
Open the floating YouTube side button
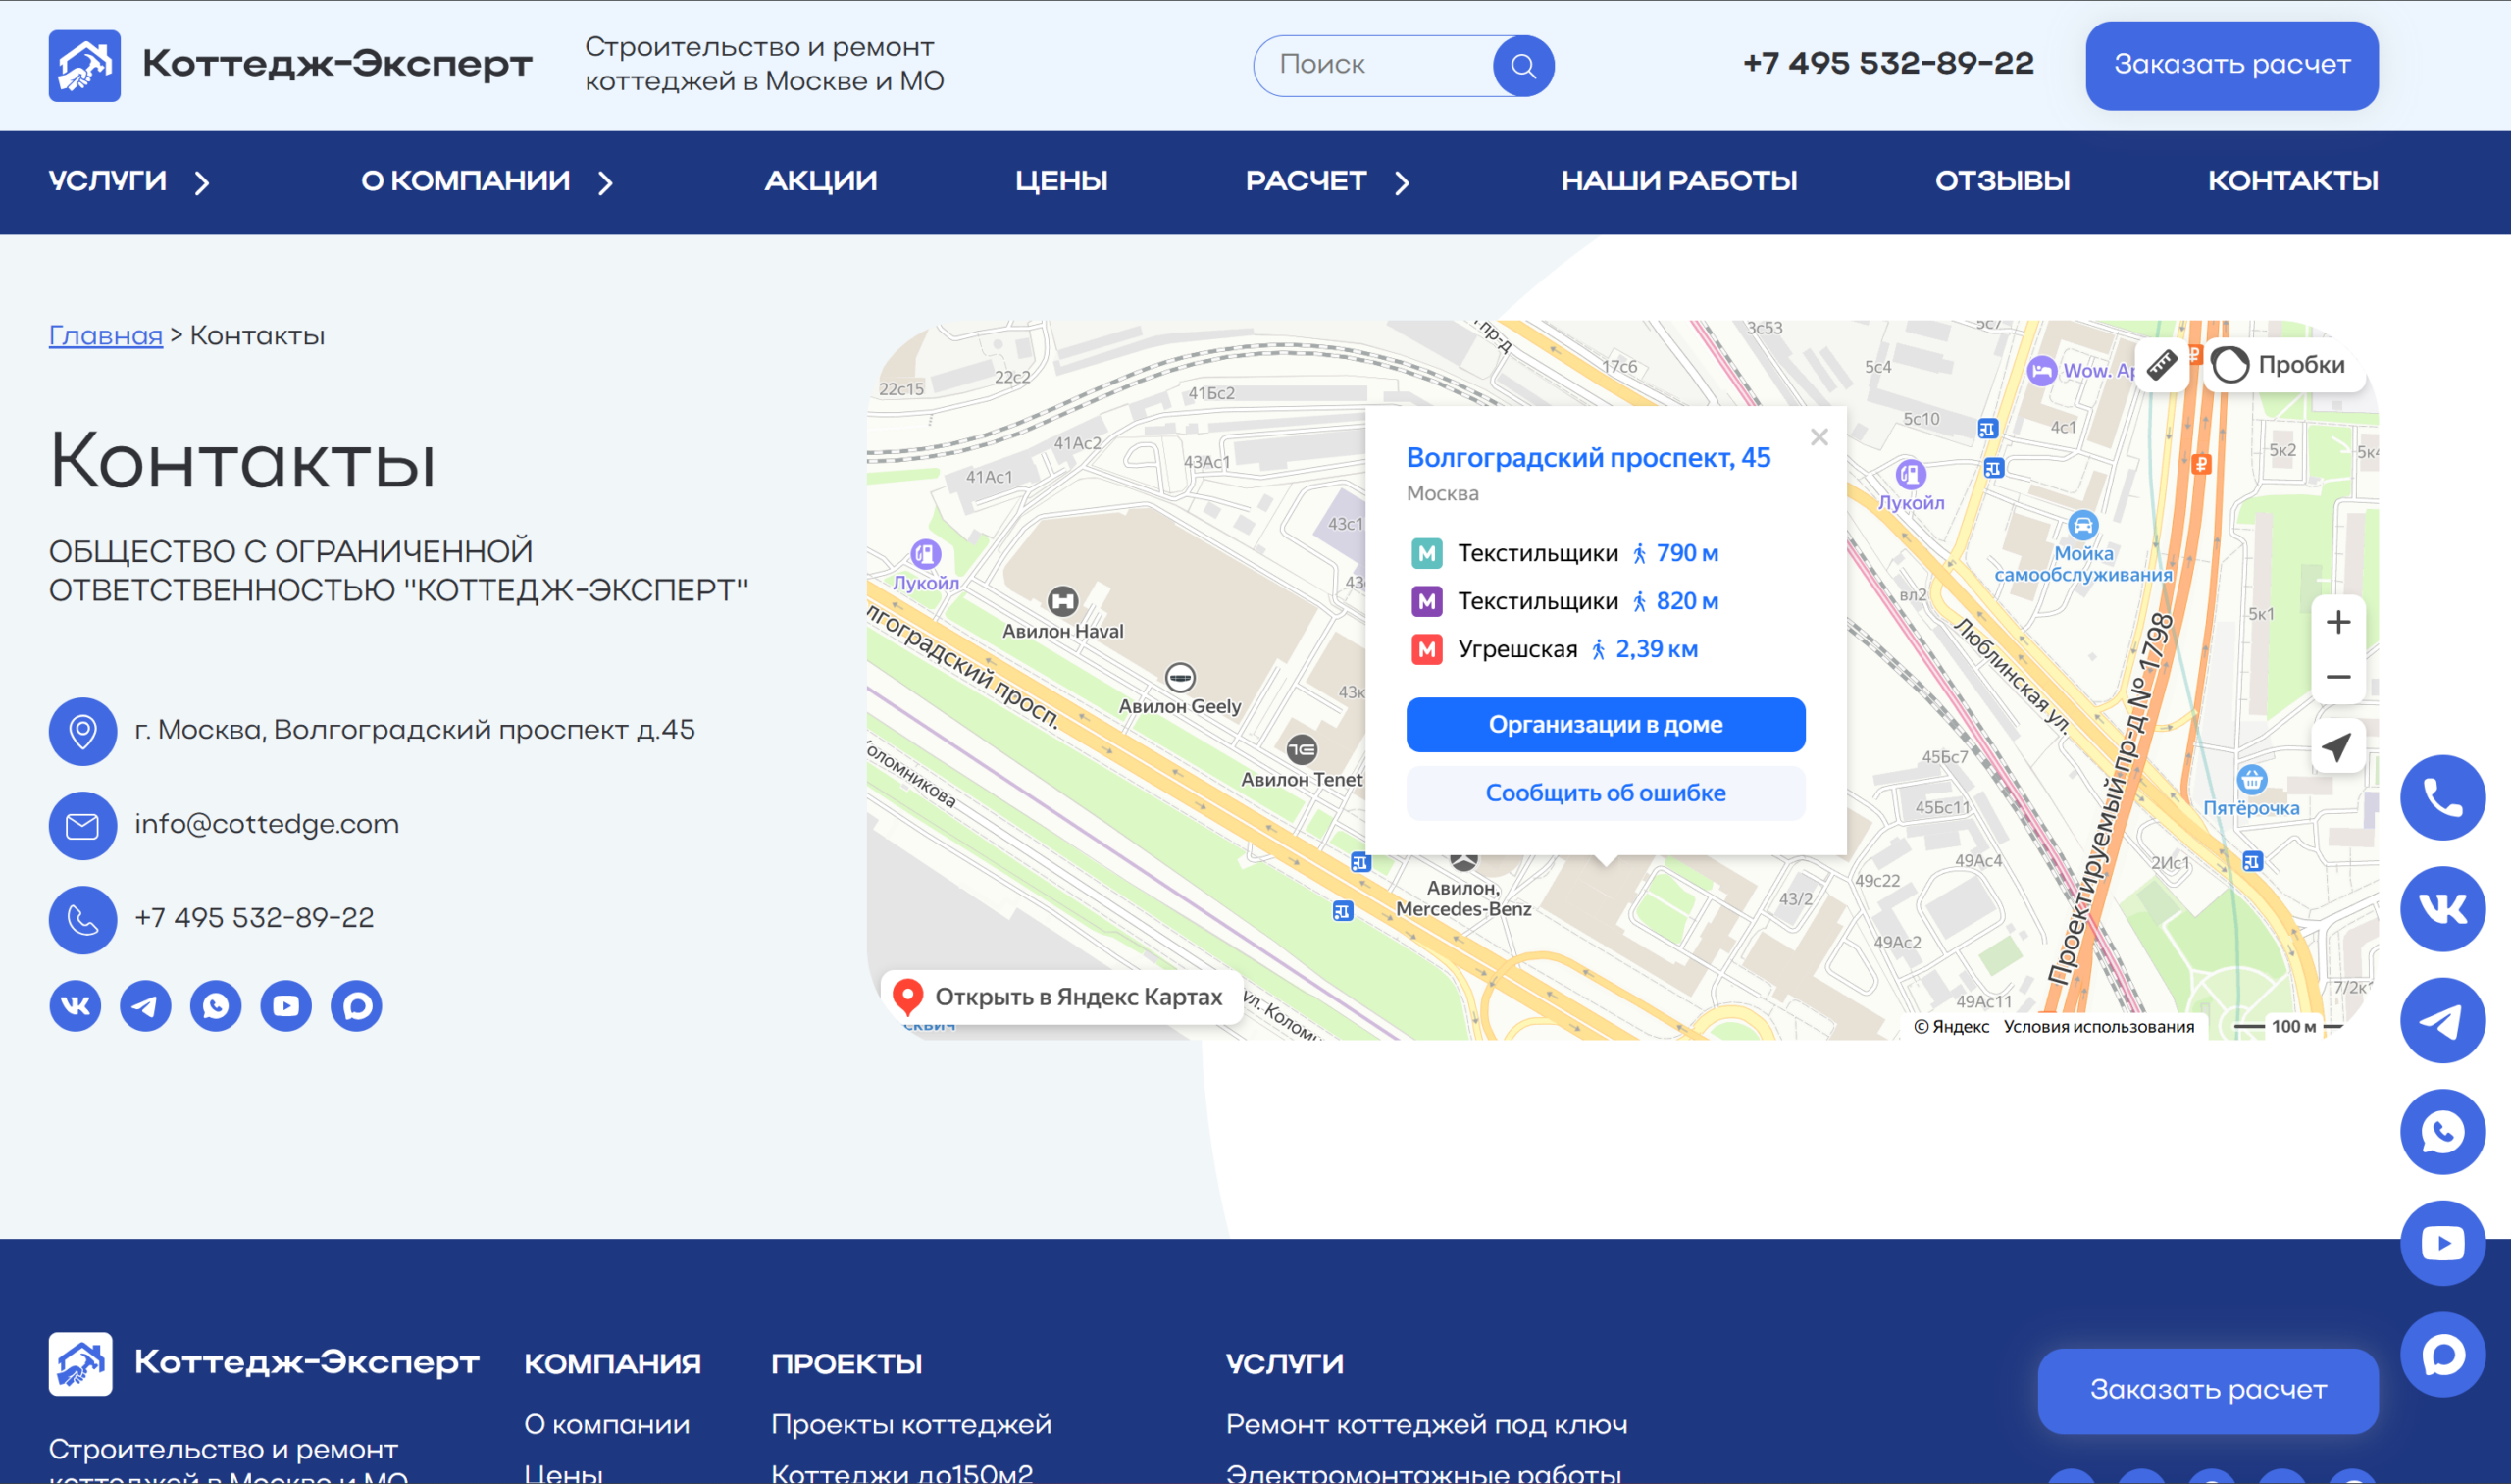(x=2442, y=1243)
